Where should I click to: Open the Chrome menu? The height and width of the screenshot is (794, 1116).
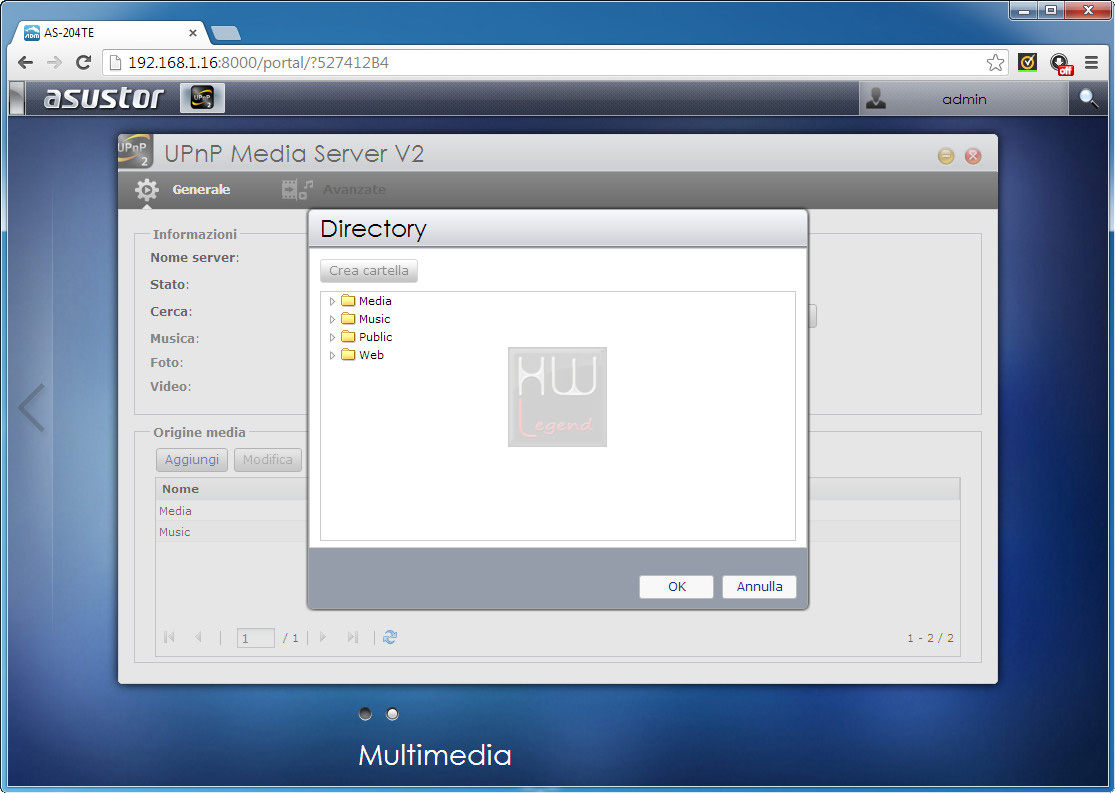pyautogui.click(x=1091, y=63)
